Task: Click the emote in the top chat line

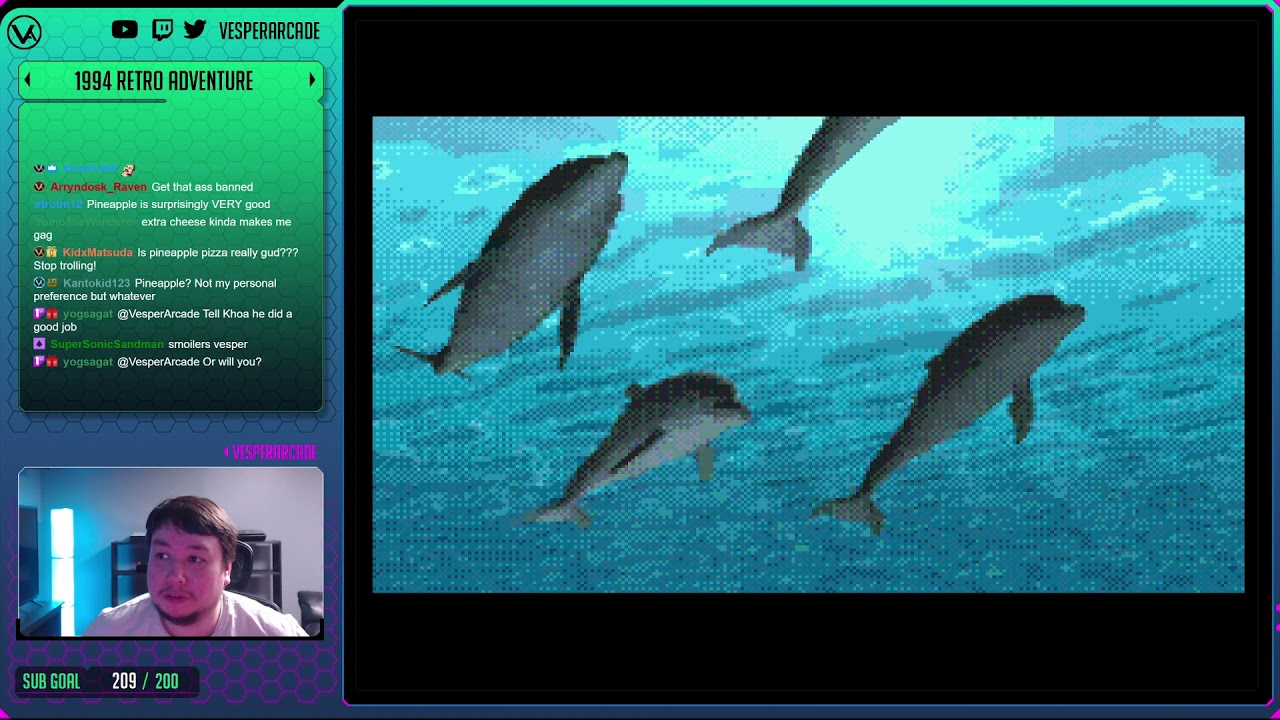Action: coord(128,170)
